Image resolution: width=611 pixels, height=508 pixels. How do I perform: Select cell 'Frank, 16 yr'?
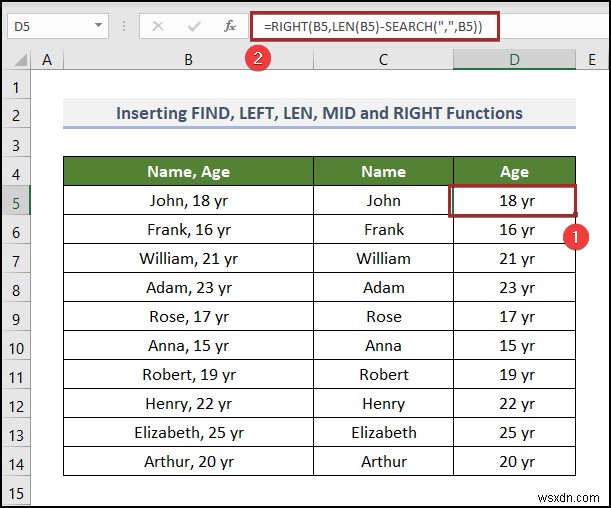[189, 229]
